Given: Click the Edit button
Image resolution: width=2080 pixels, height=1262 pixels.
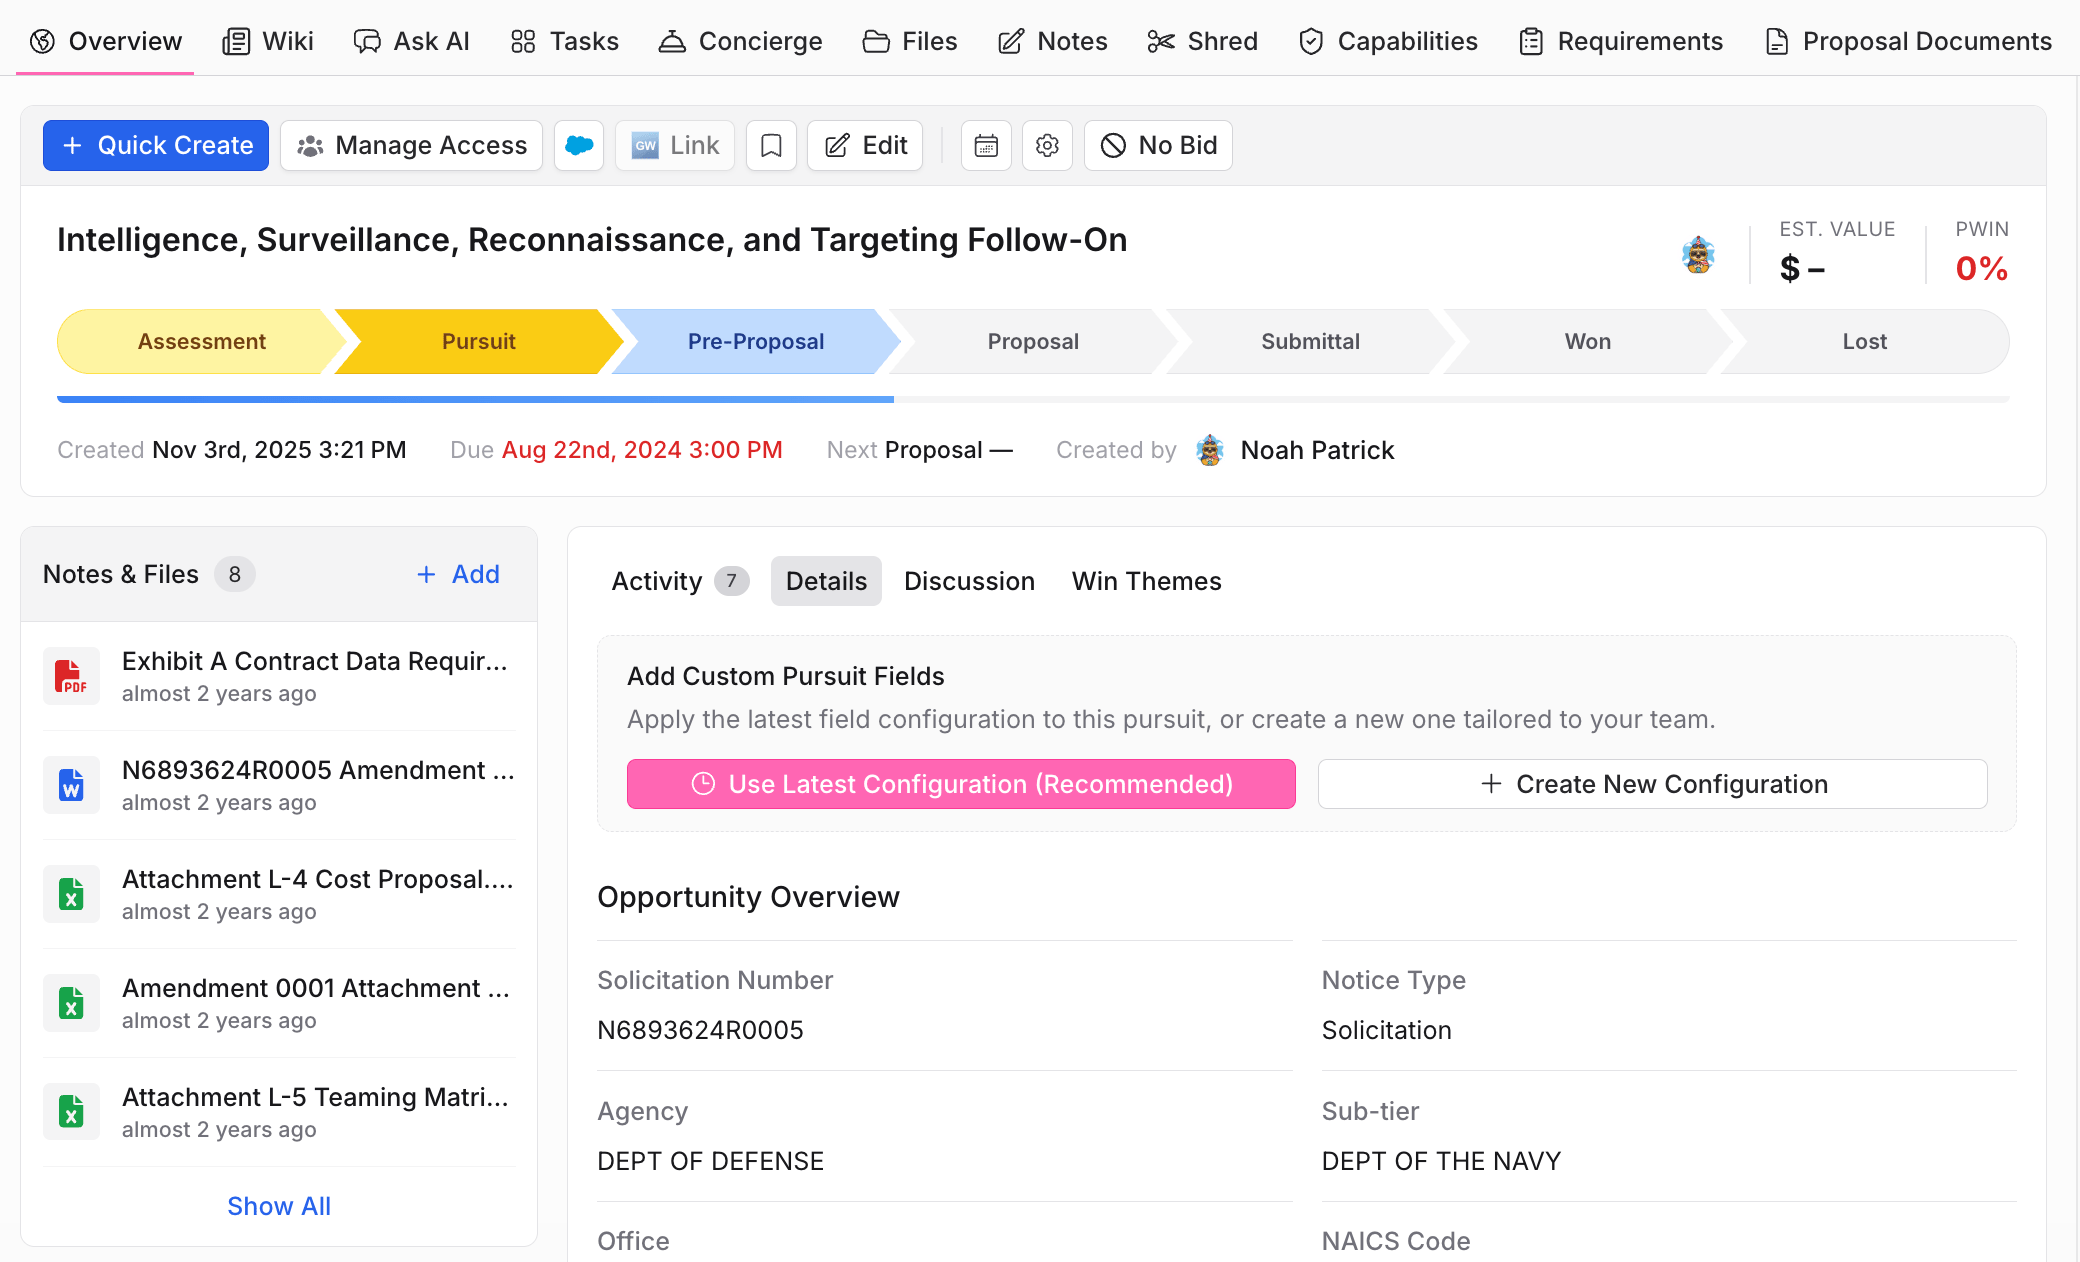Looking at the screenshot, I should click(x=865, y=146).
